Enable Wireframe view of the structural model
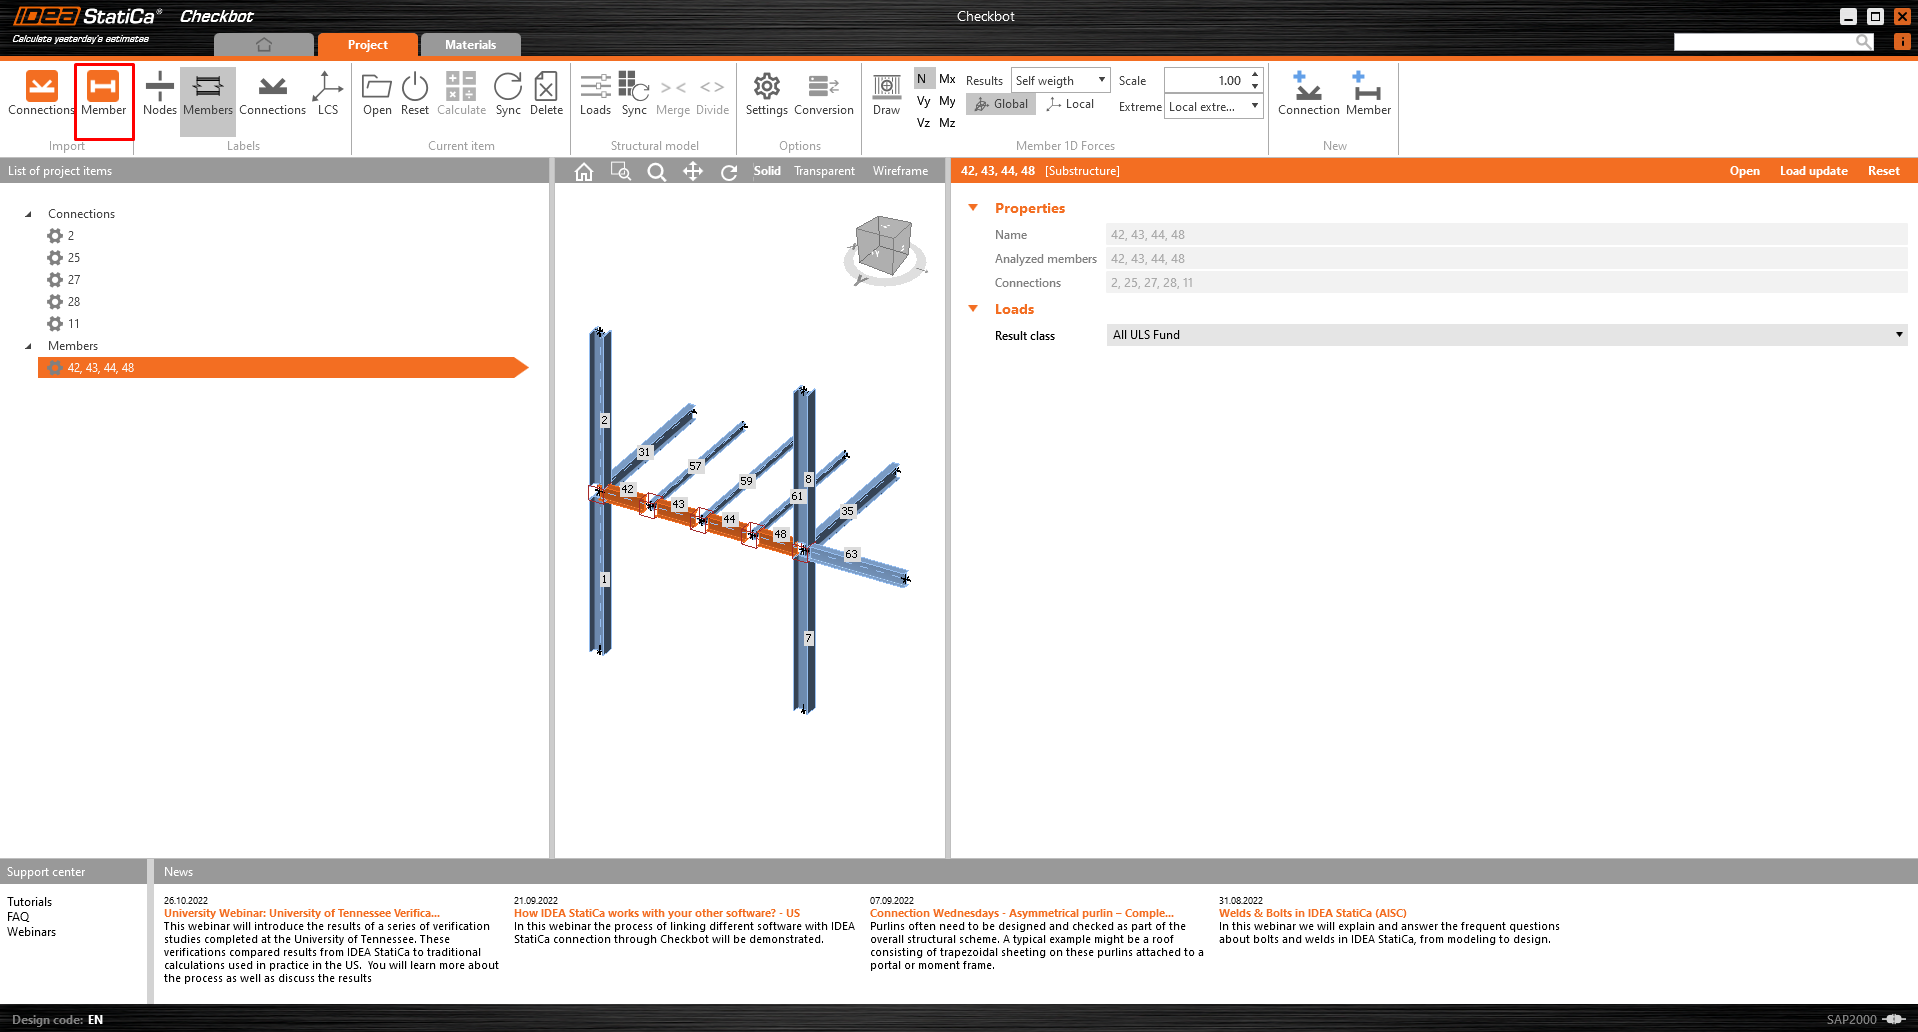 899,171
